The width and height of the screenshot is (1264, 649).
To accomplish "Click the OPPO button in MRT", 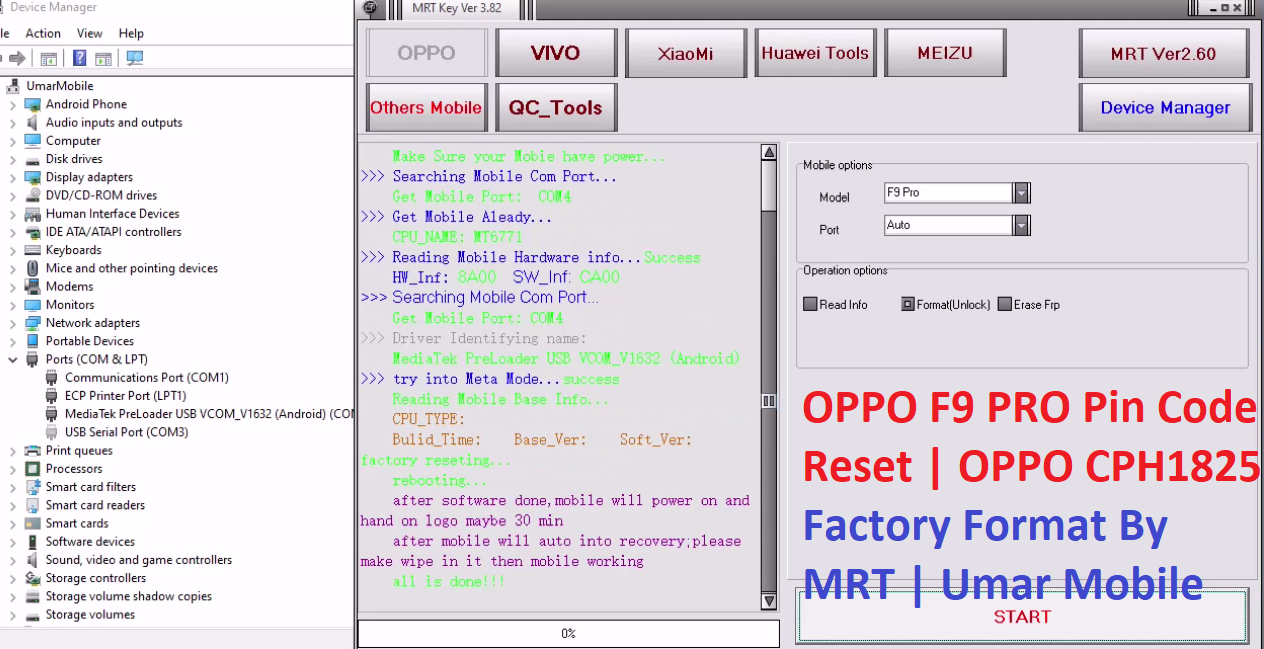I will click(x=426, y=53).
